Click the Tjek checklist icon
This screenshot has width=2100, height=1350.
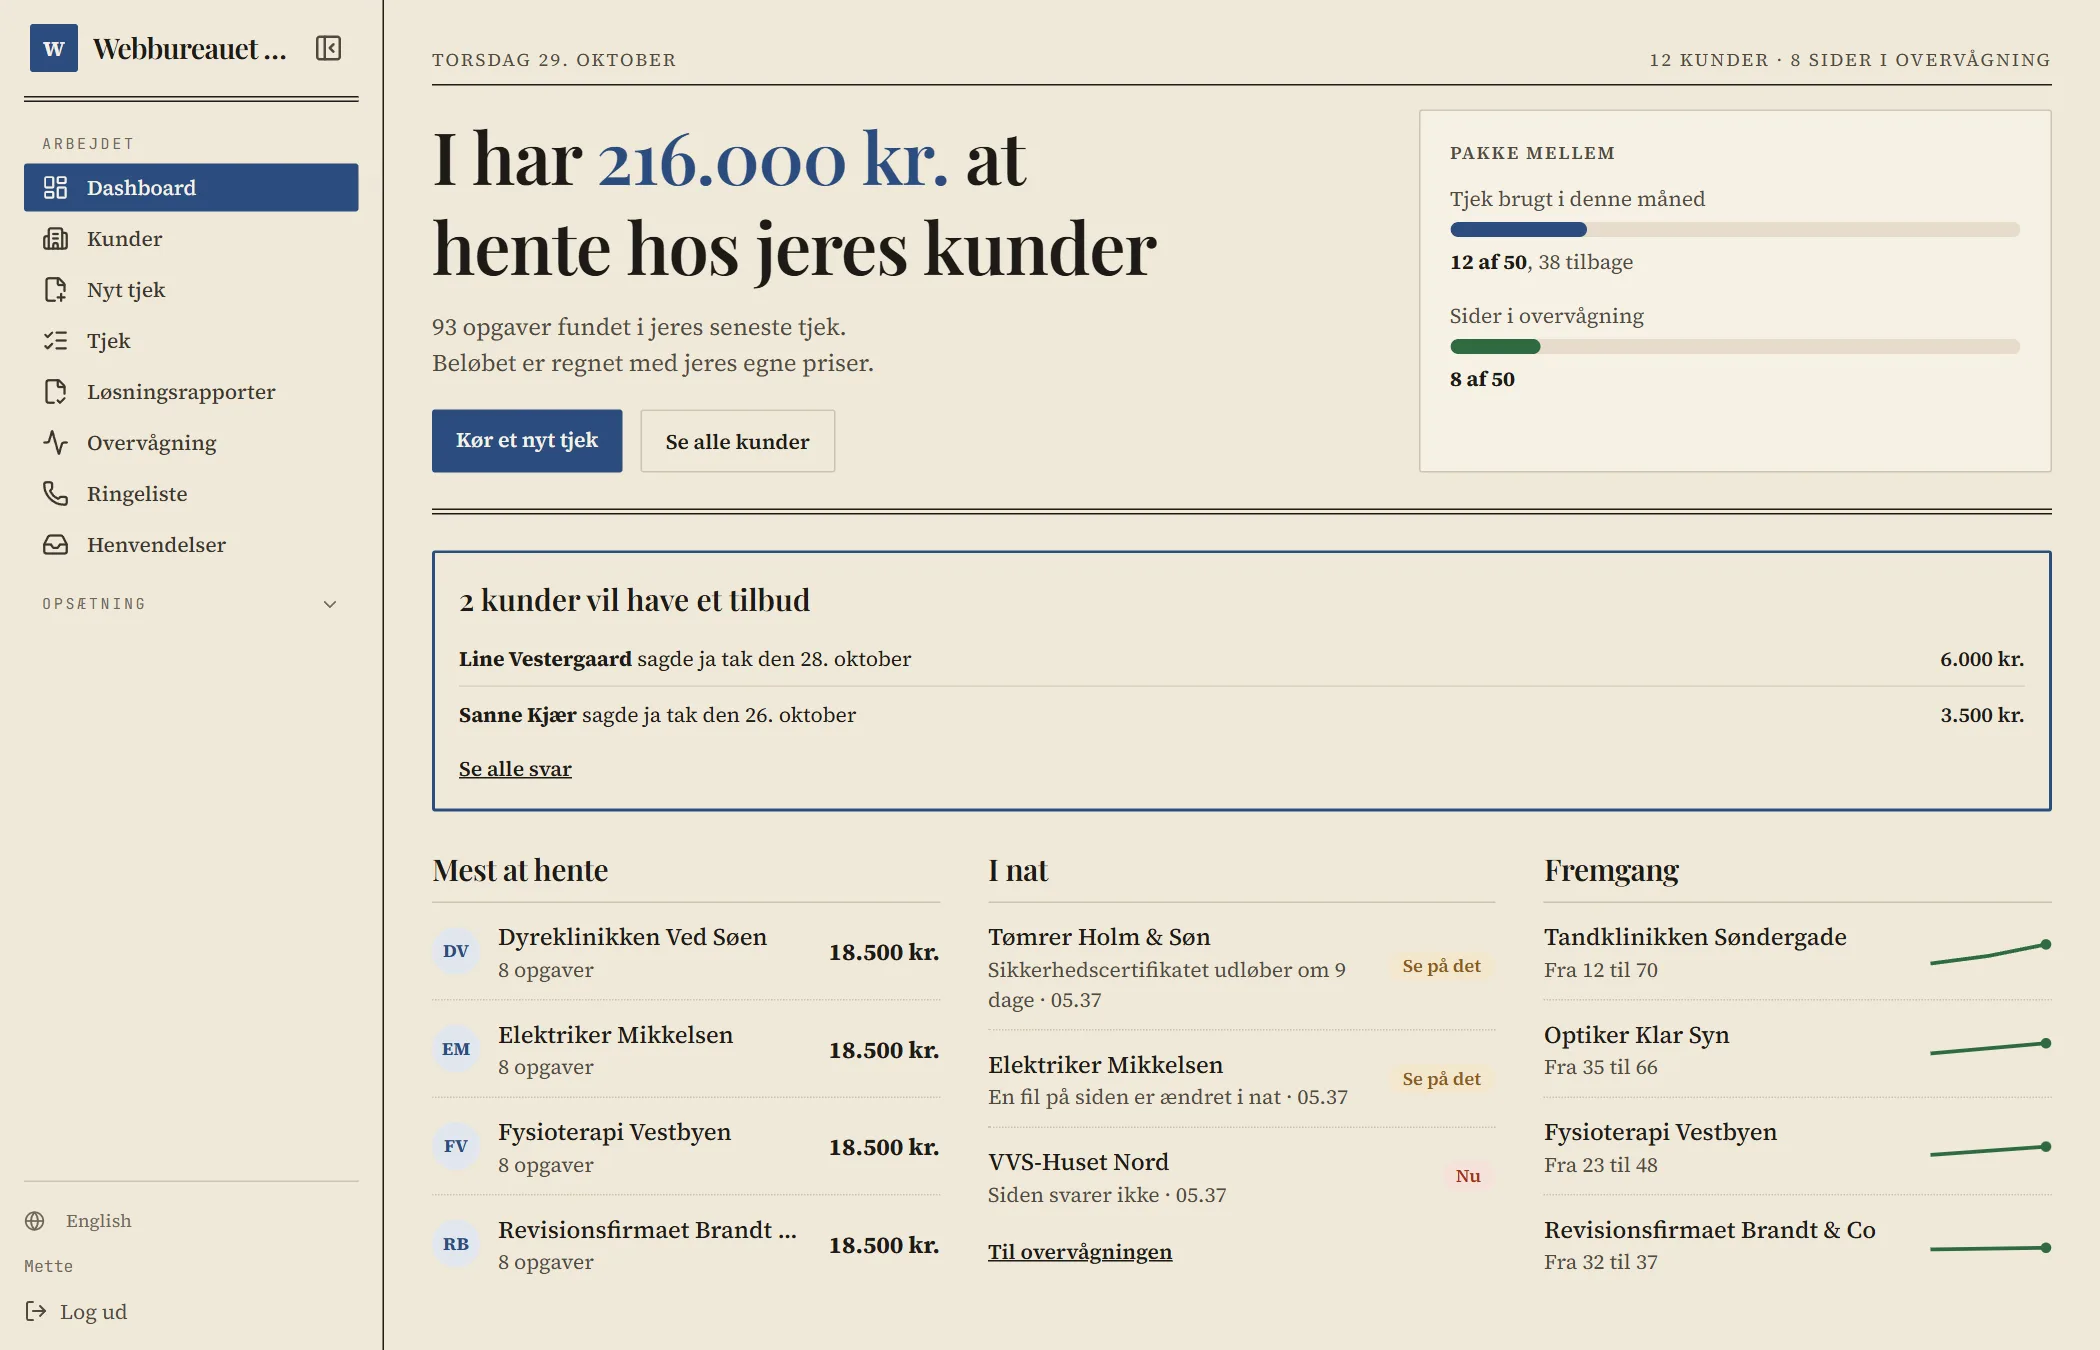point(55,340)
